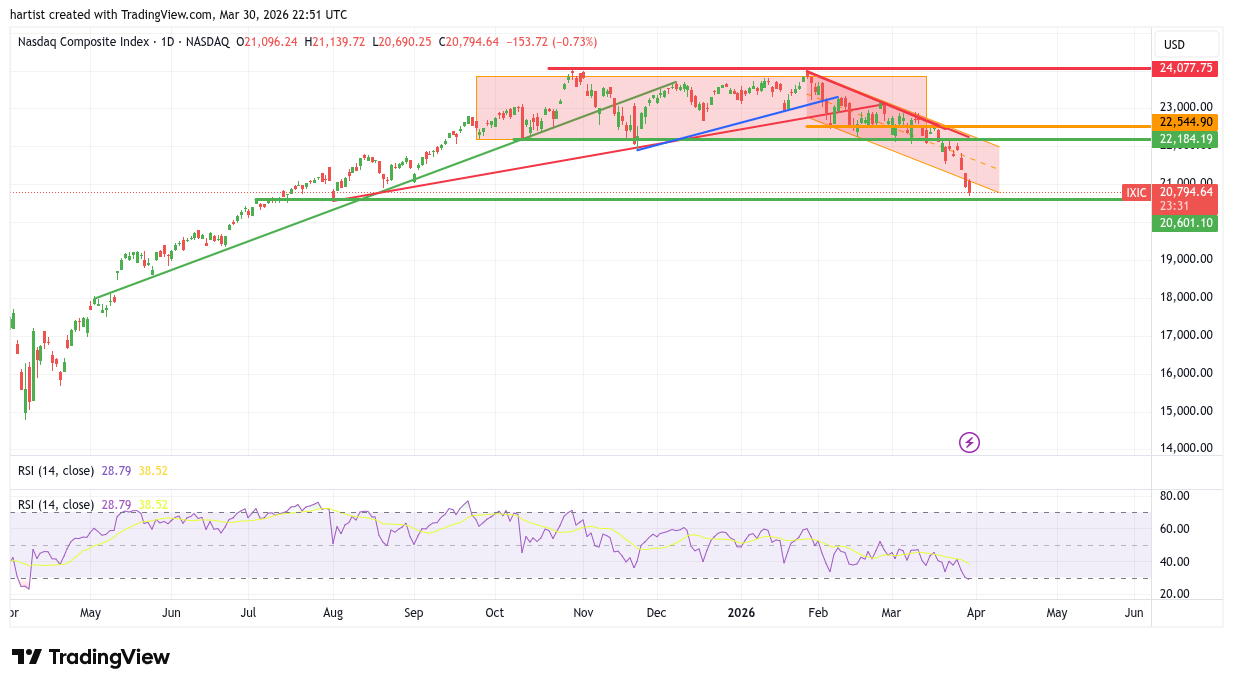The height and width of the screenshot is (687, 1233).
Task: Click the 19,000.00 price axis level
Action: [x=1185, y=259]
